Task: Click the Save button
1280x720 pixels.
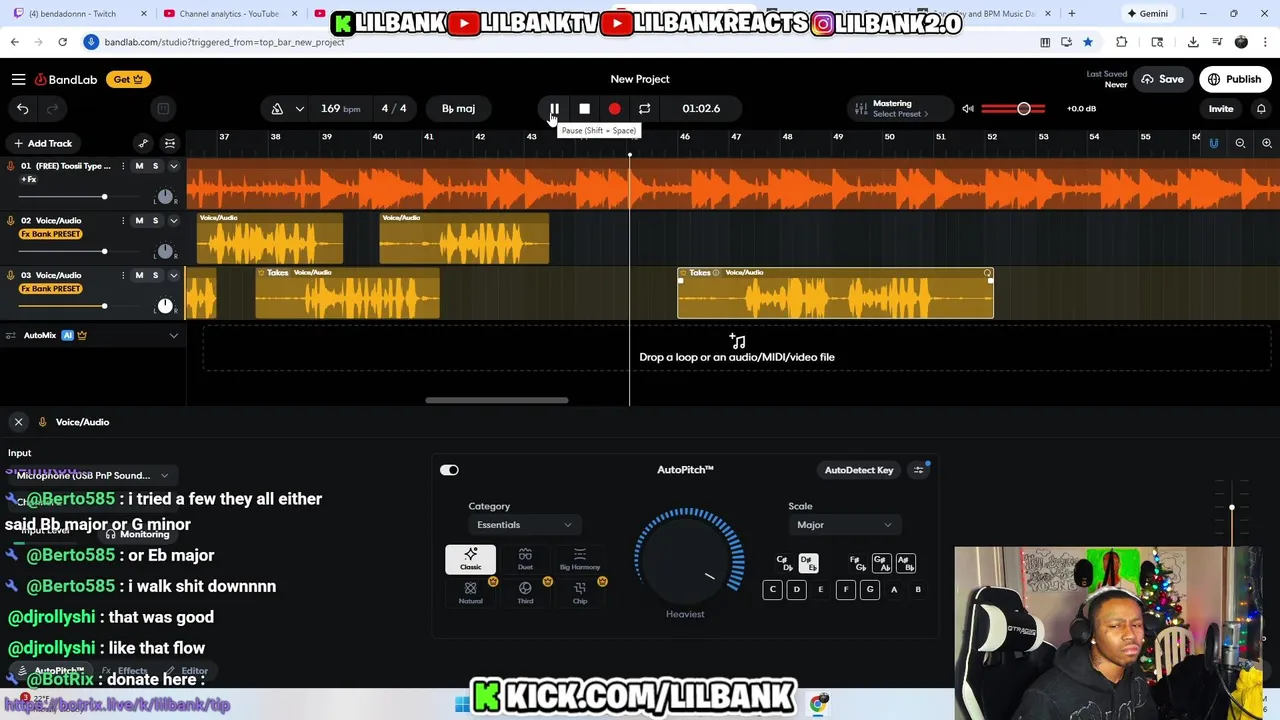Action: (x=1163, y=79)
